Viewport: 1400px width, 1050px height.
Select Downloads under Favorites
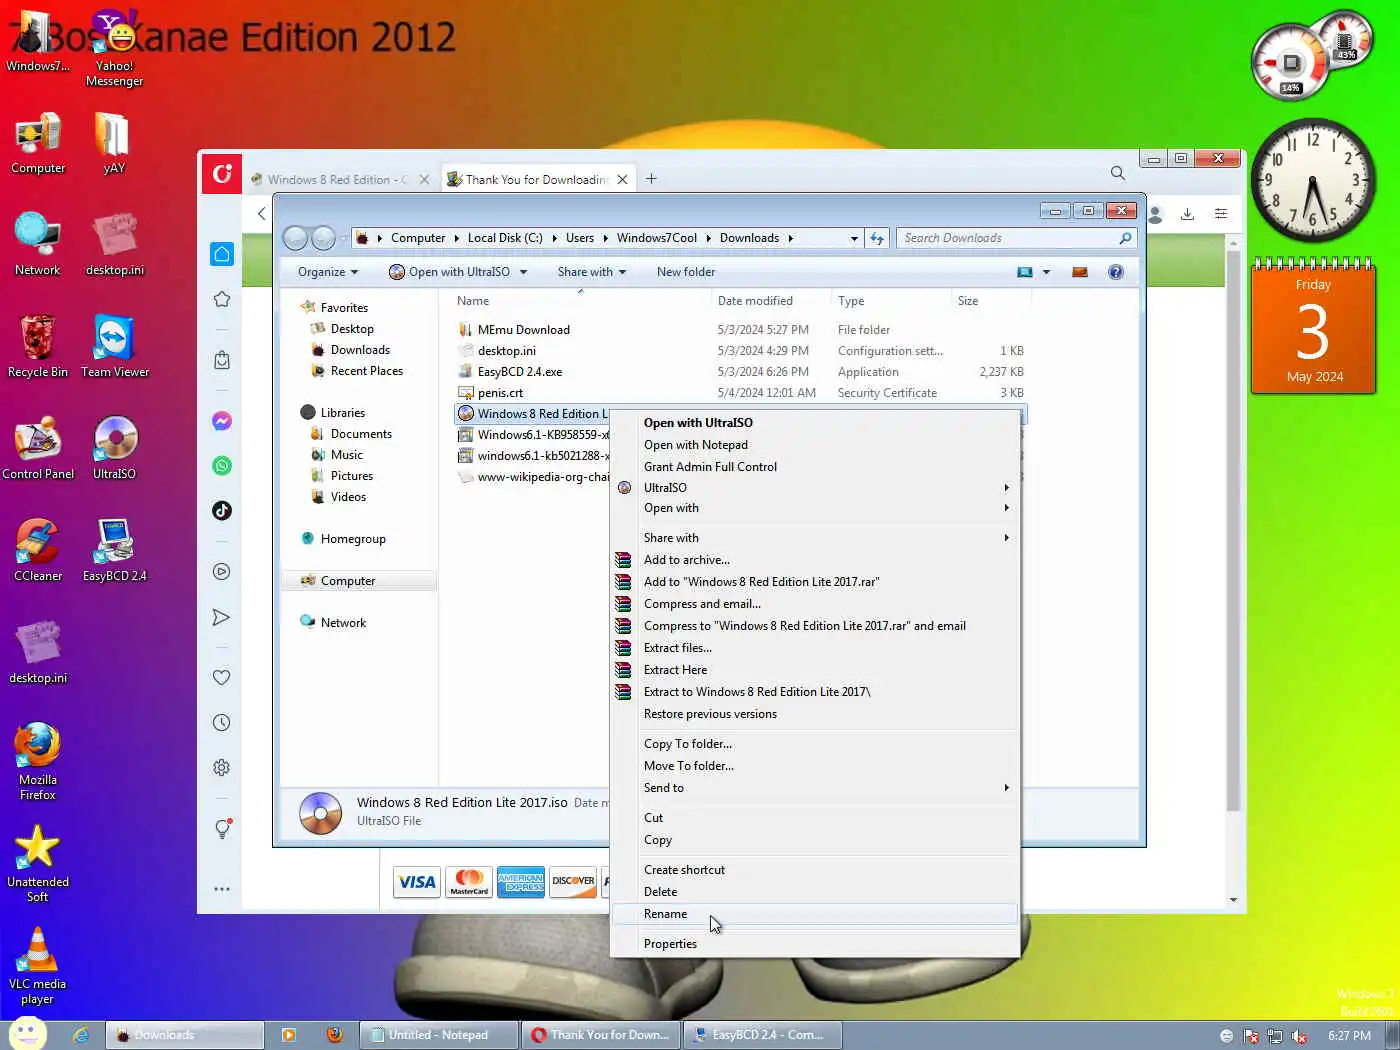[360, 350]
